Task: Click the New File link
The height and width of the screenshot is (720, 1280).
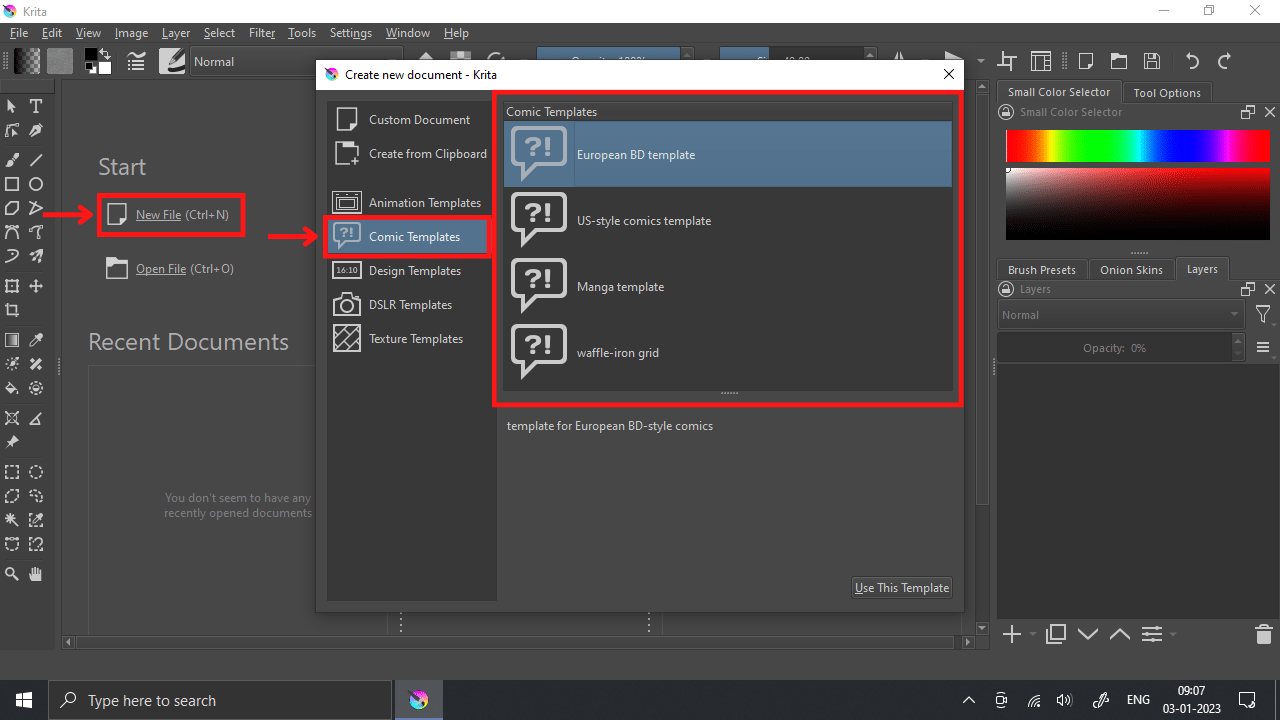Action: click(x=159, y=215)
